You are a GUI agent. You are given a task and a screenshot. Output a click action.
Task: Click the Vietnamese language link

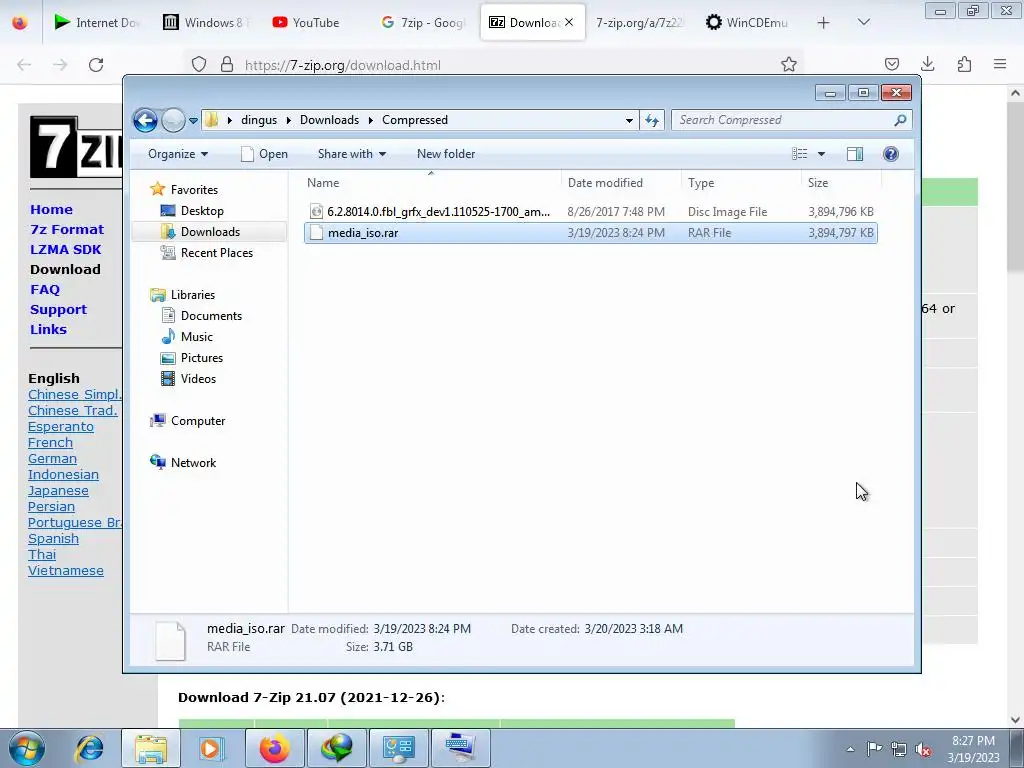coord(66,571)
